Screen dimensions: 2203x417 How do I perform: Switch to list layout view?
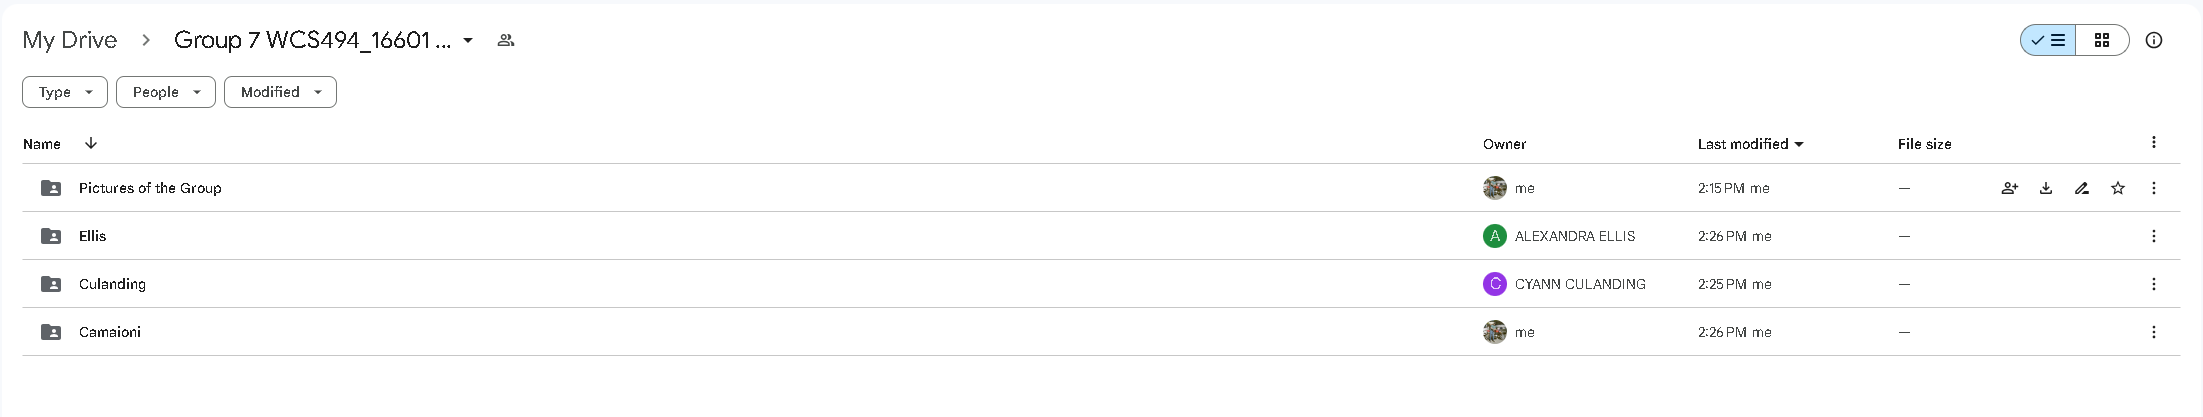click(2048, 40)
